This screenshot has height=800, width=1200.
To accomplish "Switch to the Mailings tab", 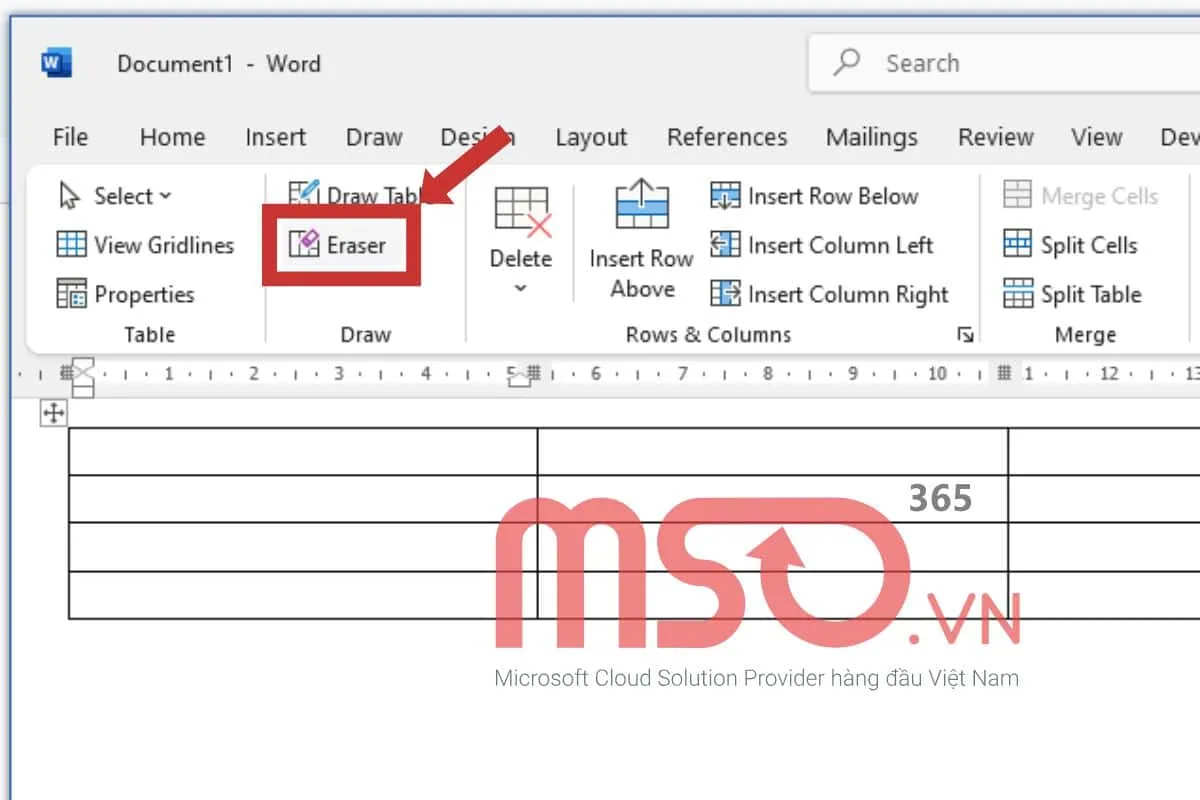I will [871, 137].
